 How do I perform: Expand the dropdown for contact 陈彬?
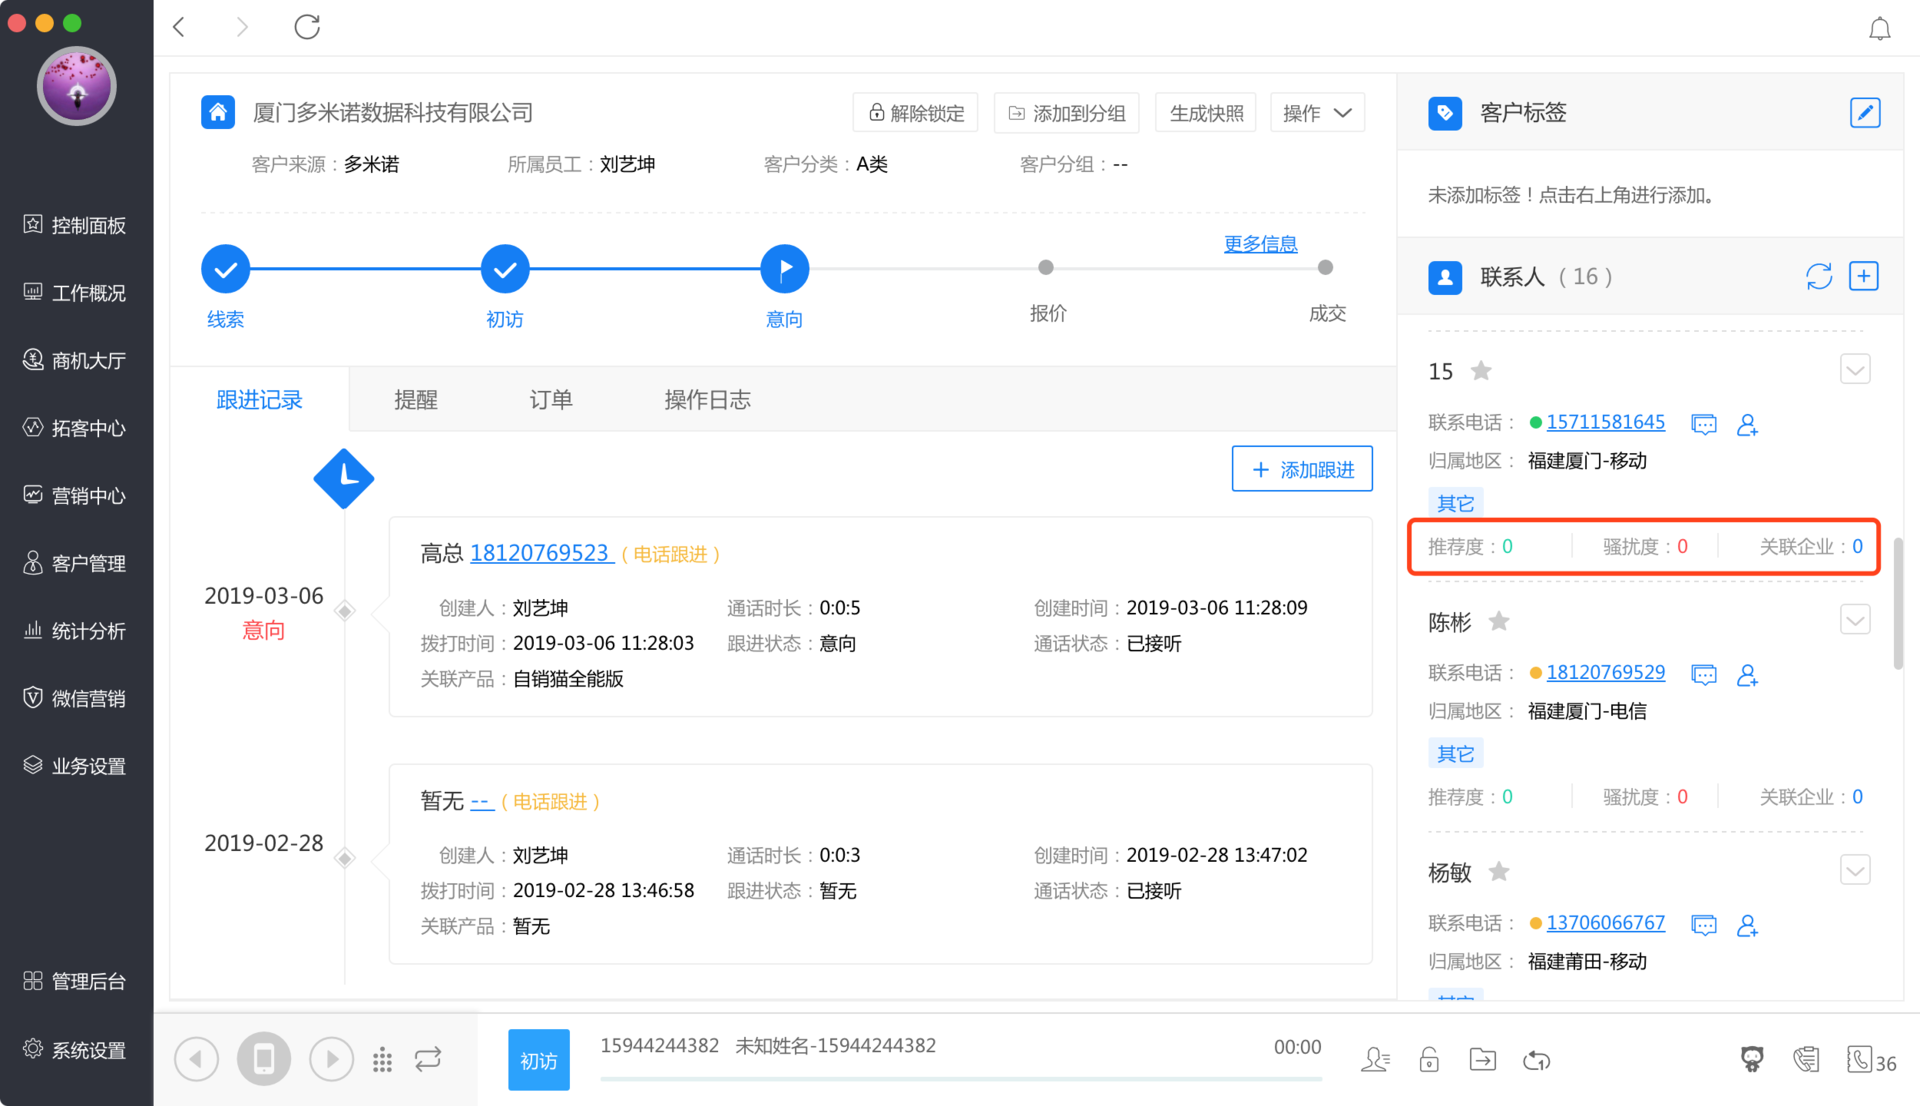(x=1856, y=620)
